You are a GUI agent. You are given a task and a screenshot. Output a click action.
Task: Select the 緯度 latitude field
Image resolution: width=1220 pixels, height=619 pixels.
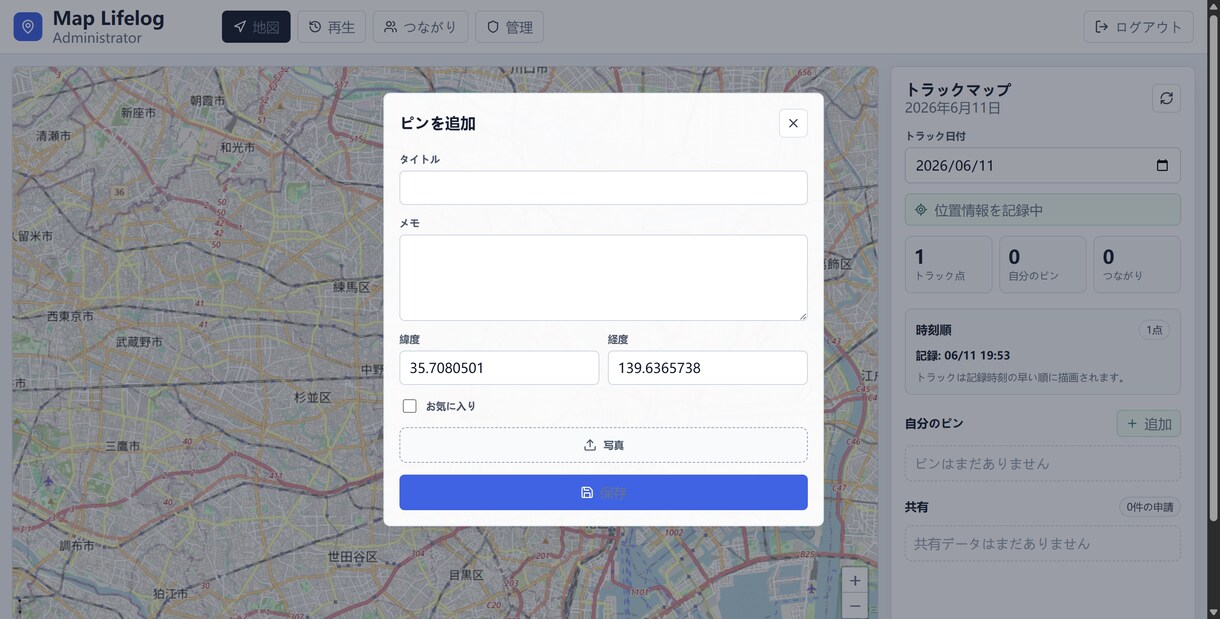point(499,368)
